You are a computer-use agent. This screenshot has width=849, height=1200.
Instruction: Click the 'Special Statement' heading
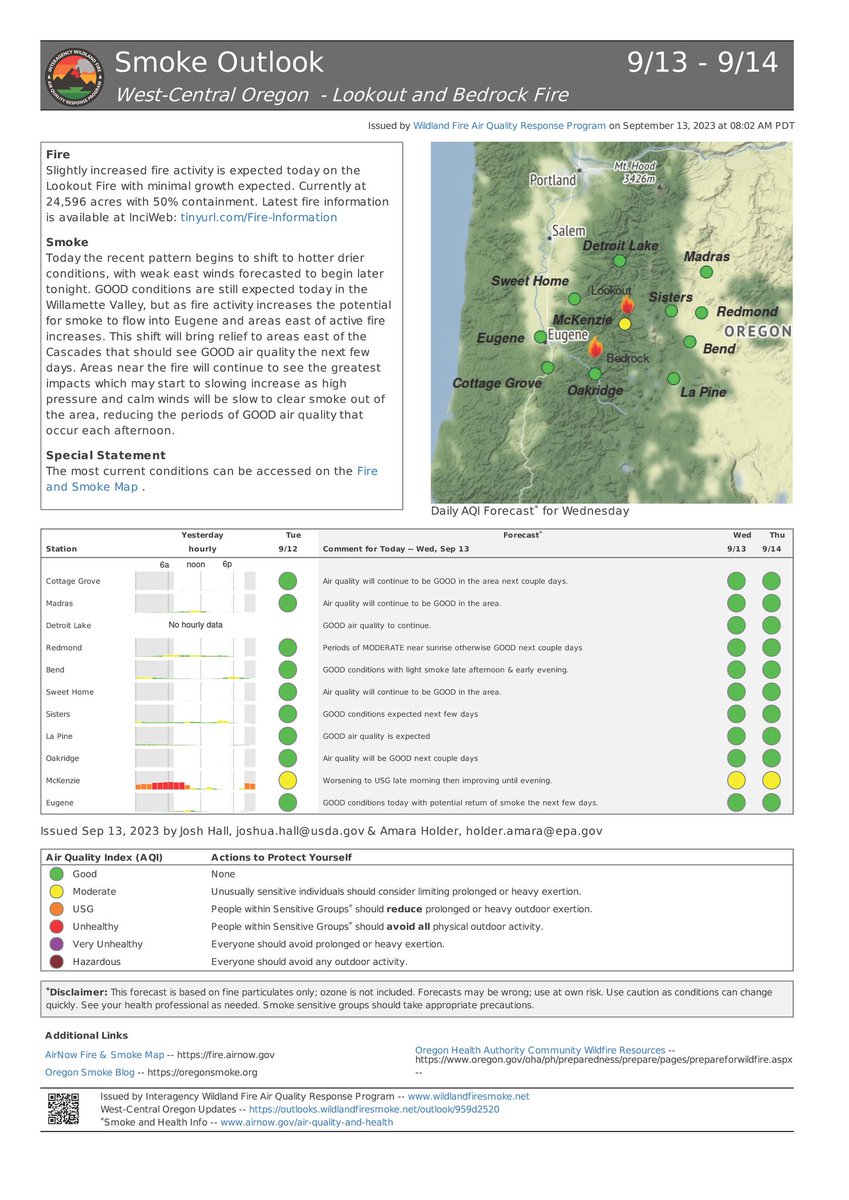tap(106, 455)
